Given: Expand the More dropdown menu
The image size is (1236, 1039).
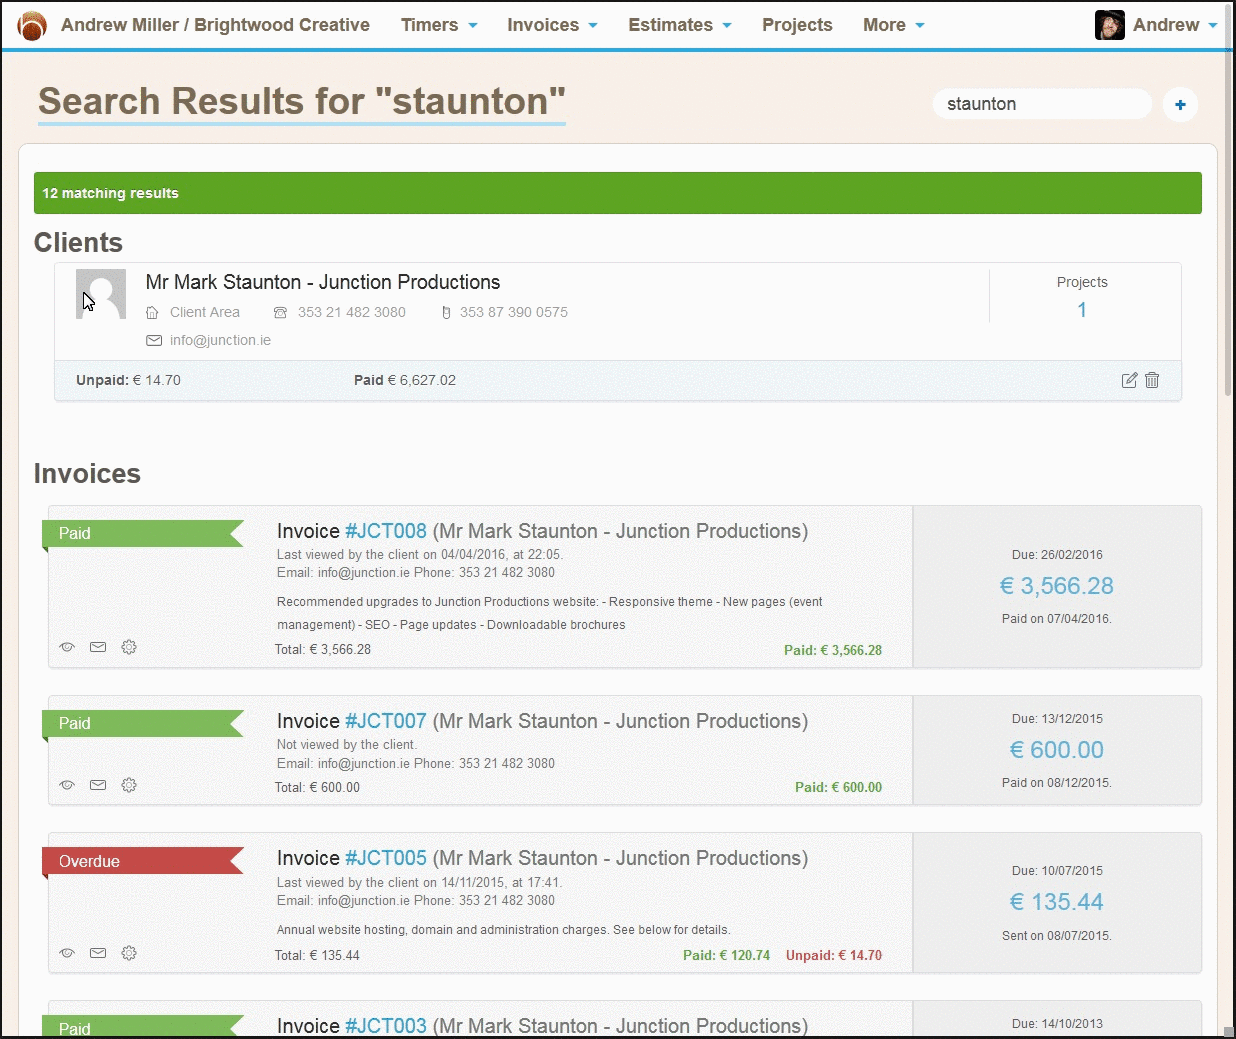Looking at the screenshot, I should (x=894, y=25).
